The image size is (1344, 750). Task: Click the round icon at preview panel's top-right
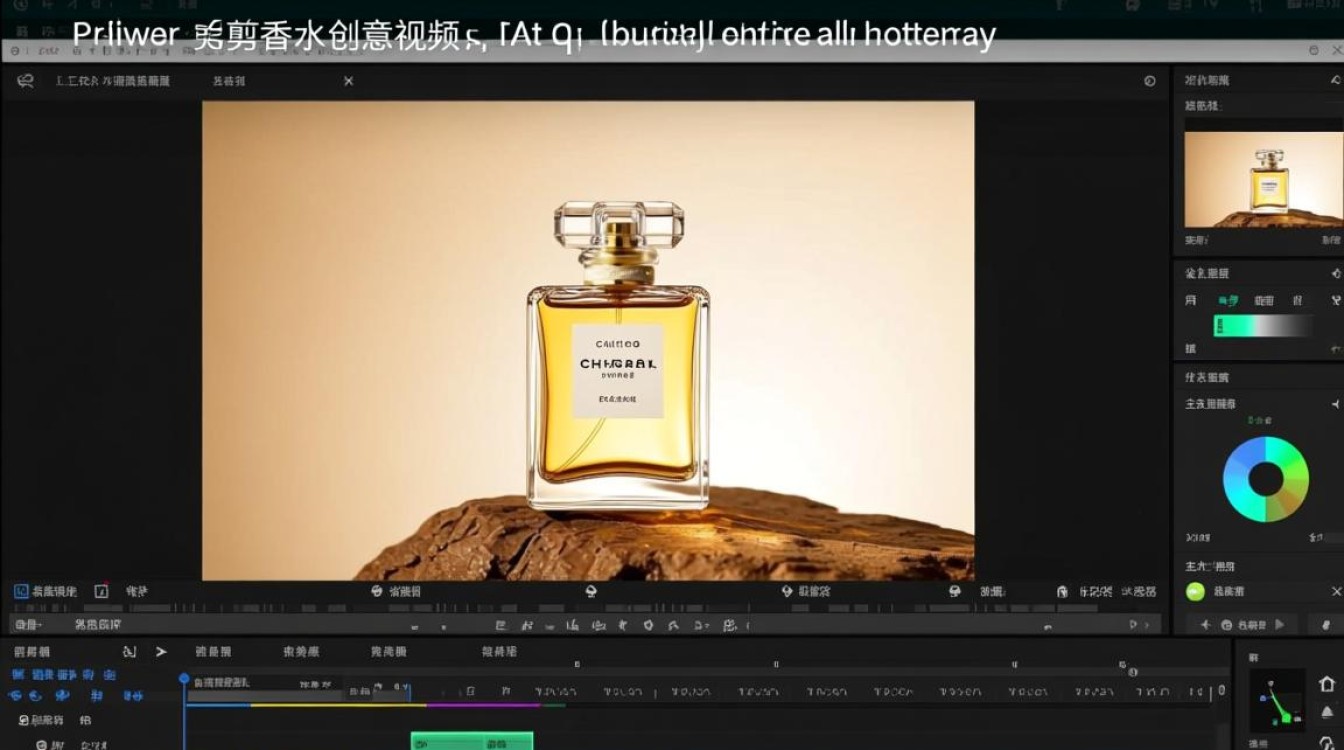(x=1150, y=81)
